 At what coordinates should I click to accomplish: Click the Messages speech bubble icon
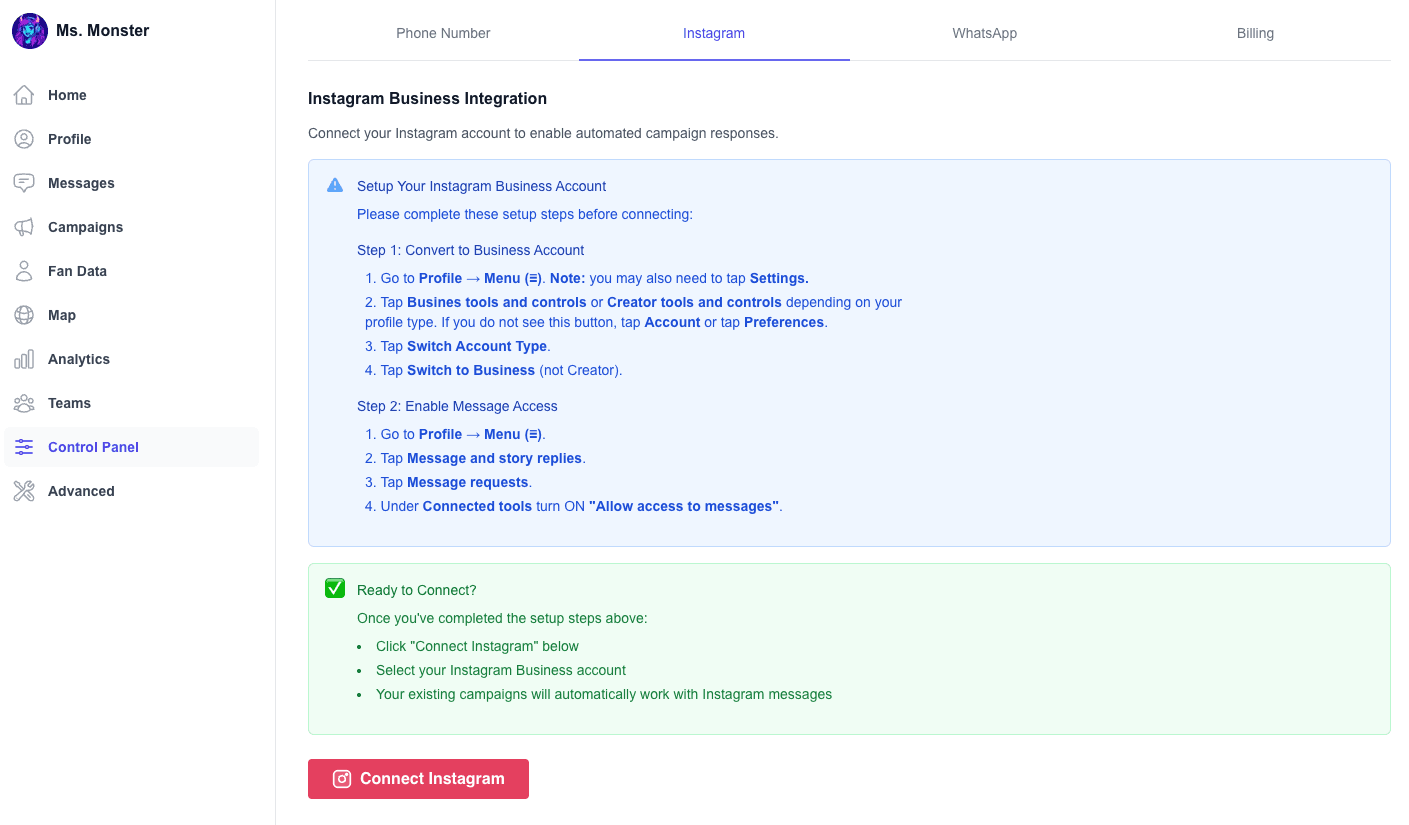coord(24,182)
